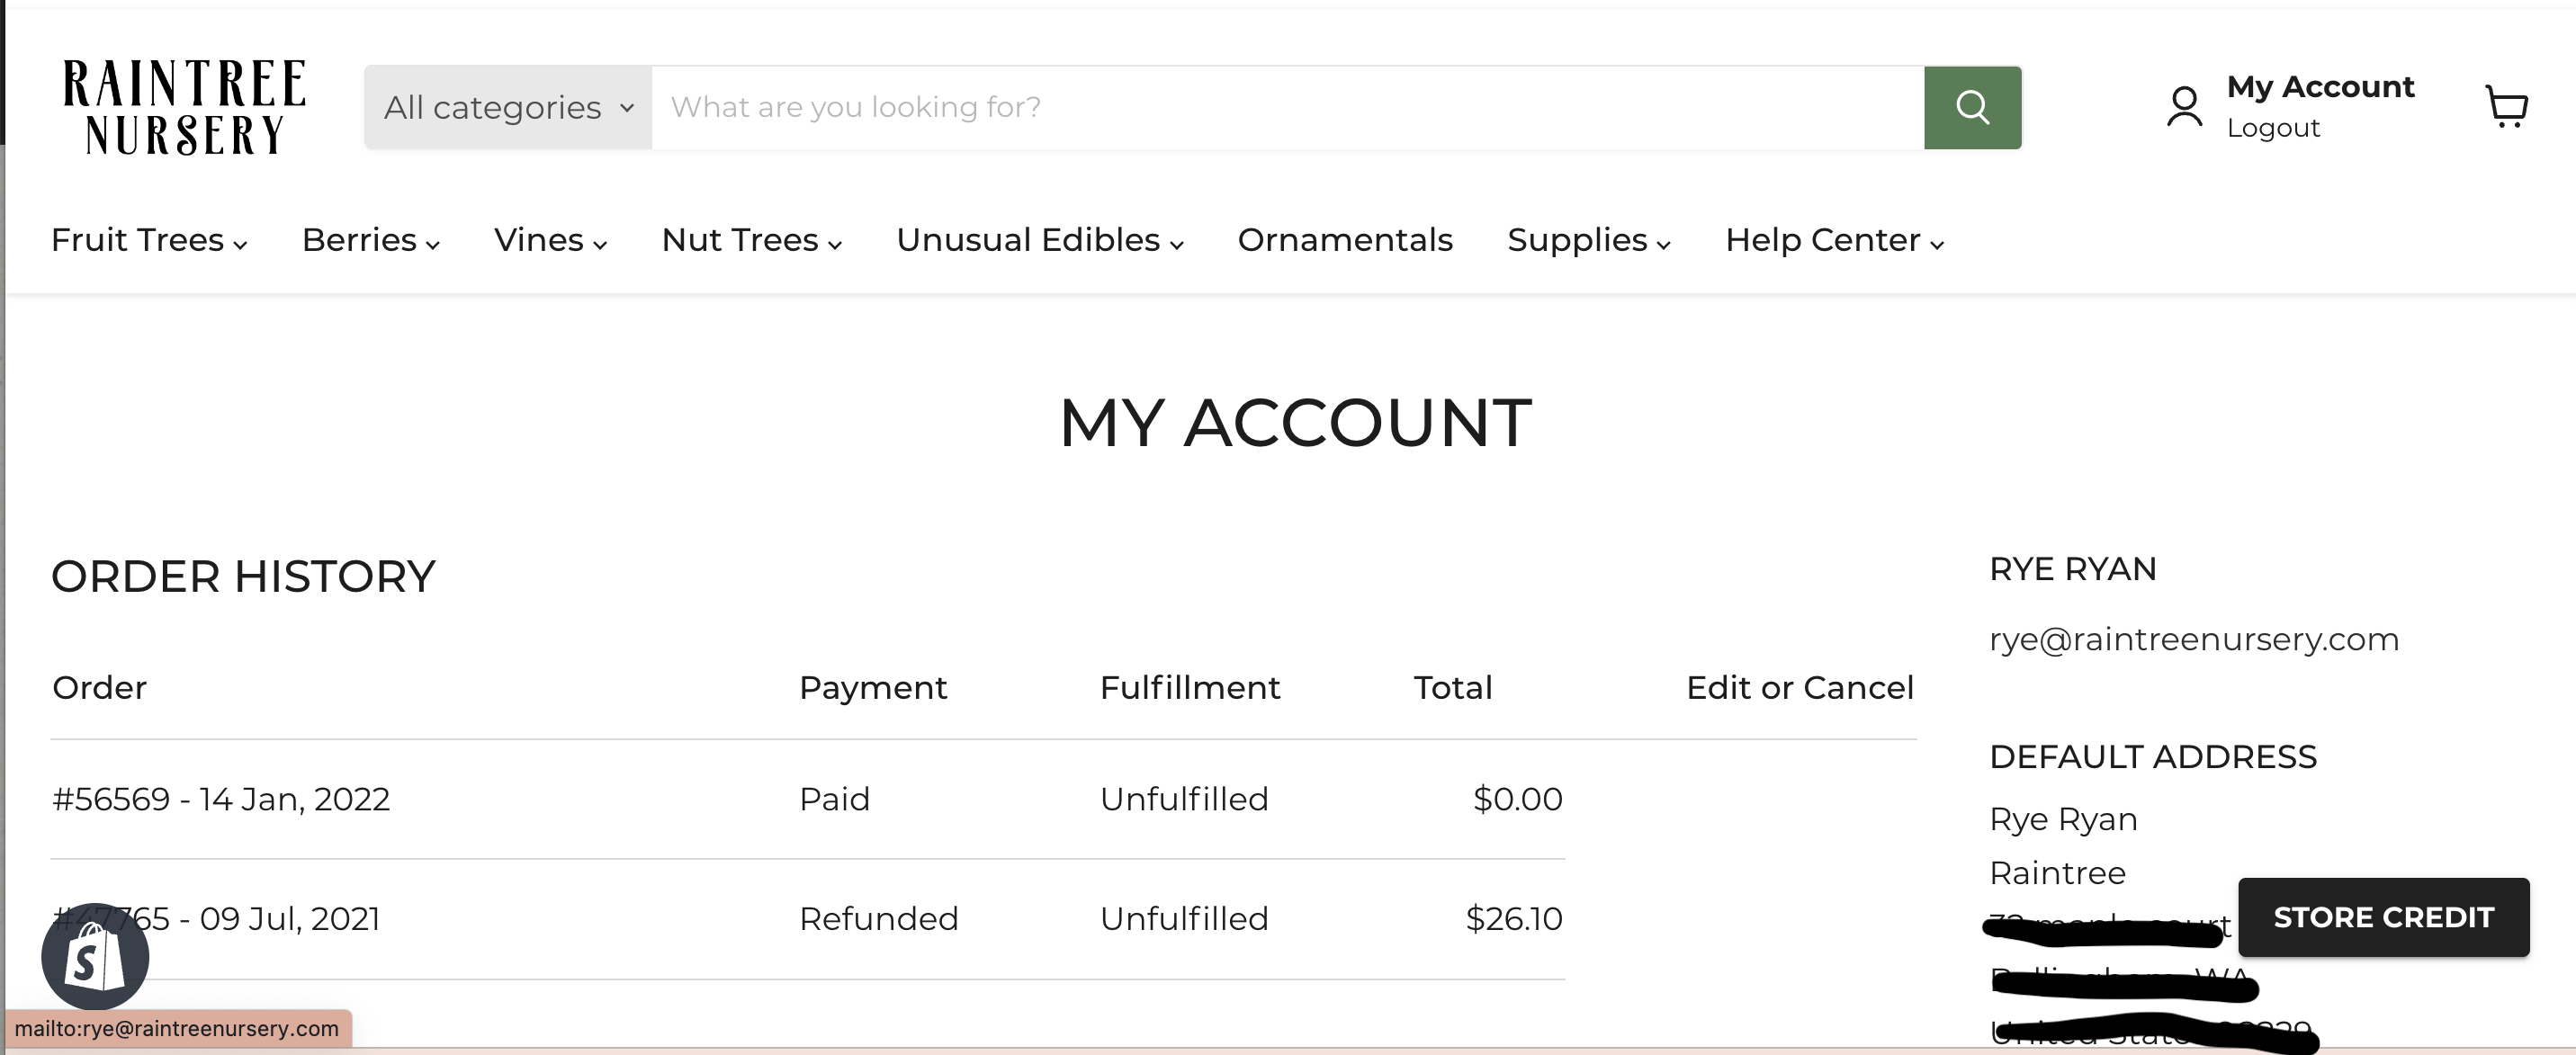The height and width of the screenshot is (1055, 2576).
Task: Expand the Fruit Trees menu
Action: coord(149,240)
